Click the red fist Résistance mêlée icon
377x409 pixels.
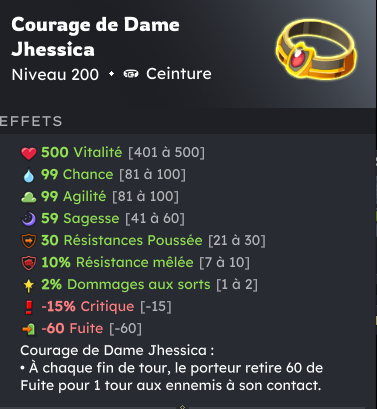click(29, 263)
